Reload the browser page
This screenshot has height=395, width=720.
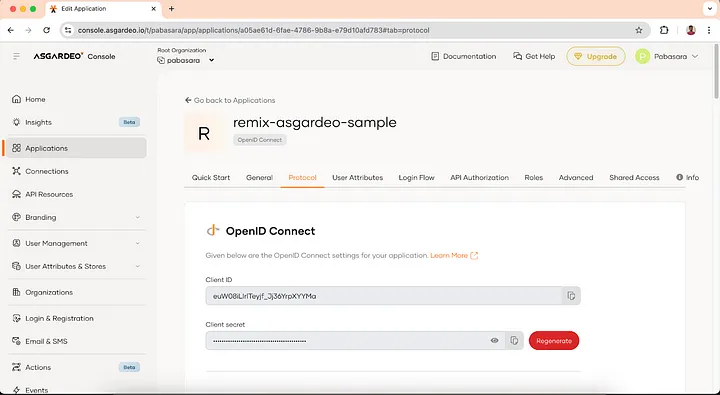click(46, 30)
